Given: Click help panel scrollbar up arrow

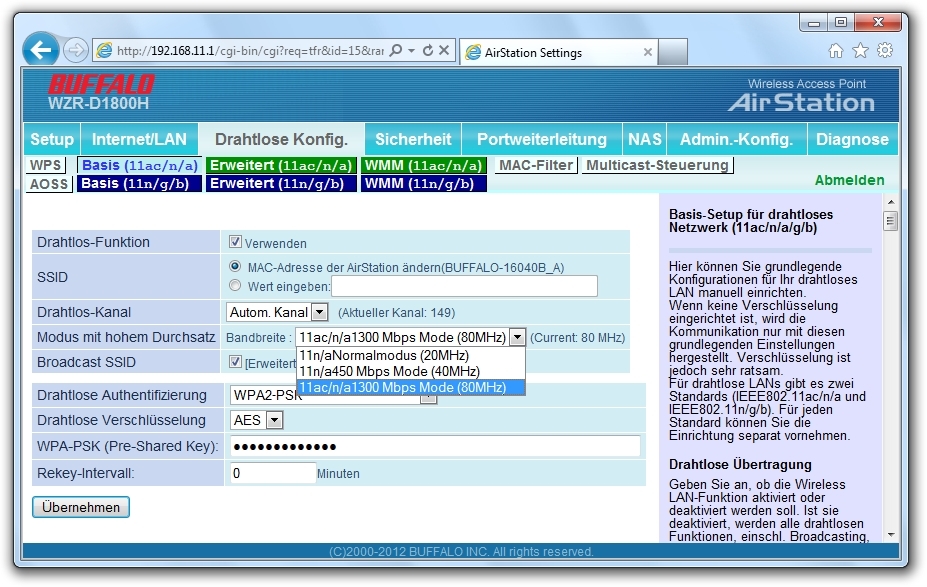Looking at the screenshot, I should pos(890,203).
